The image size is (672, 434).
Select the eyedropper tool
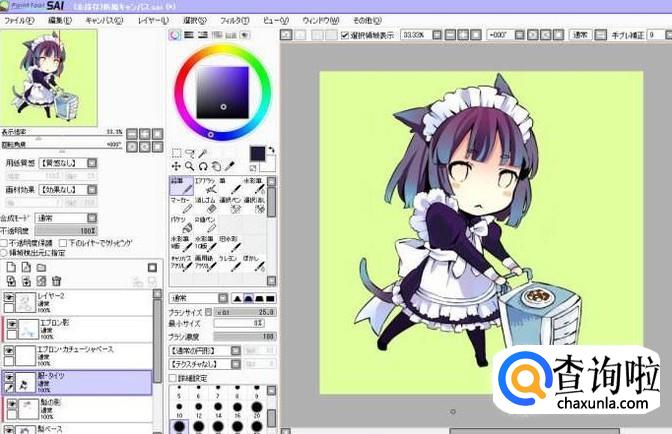[x=230, y=166]
